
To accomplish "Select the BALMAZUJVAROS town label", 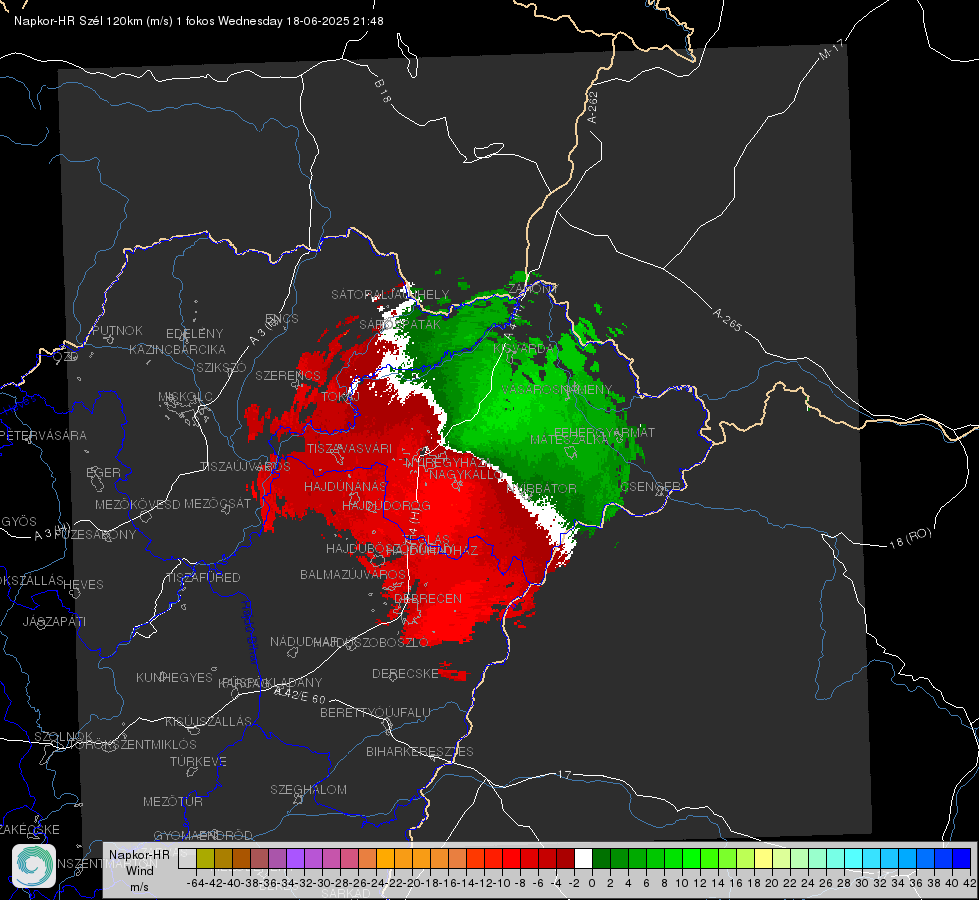I will (x=353, y=574).
